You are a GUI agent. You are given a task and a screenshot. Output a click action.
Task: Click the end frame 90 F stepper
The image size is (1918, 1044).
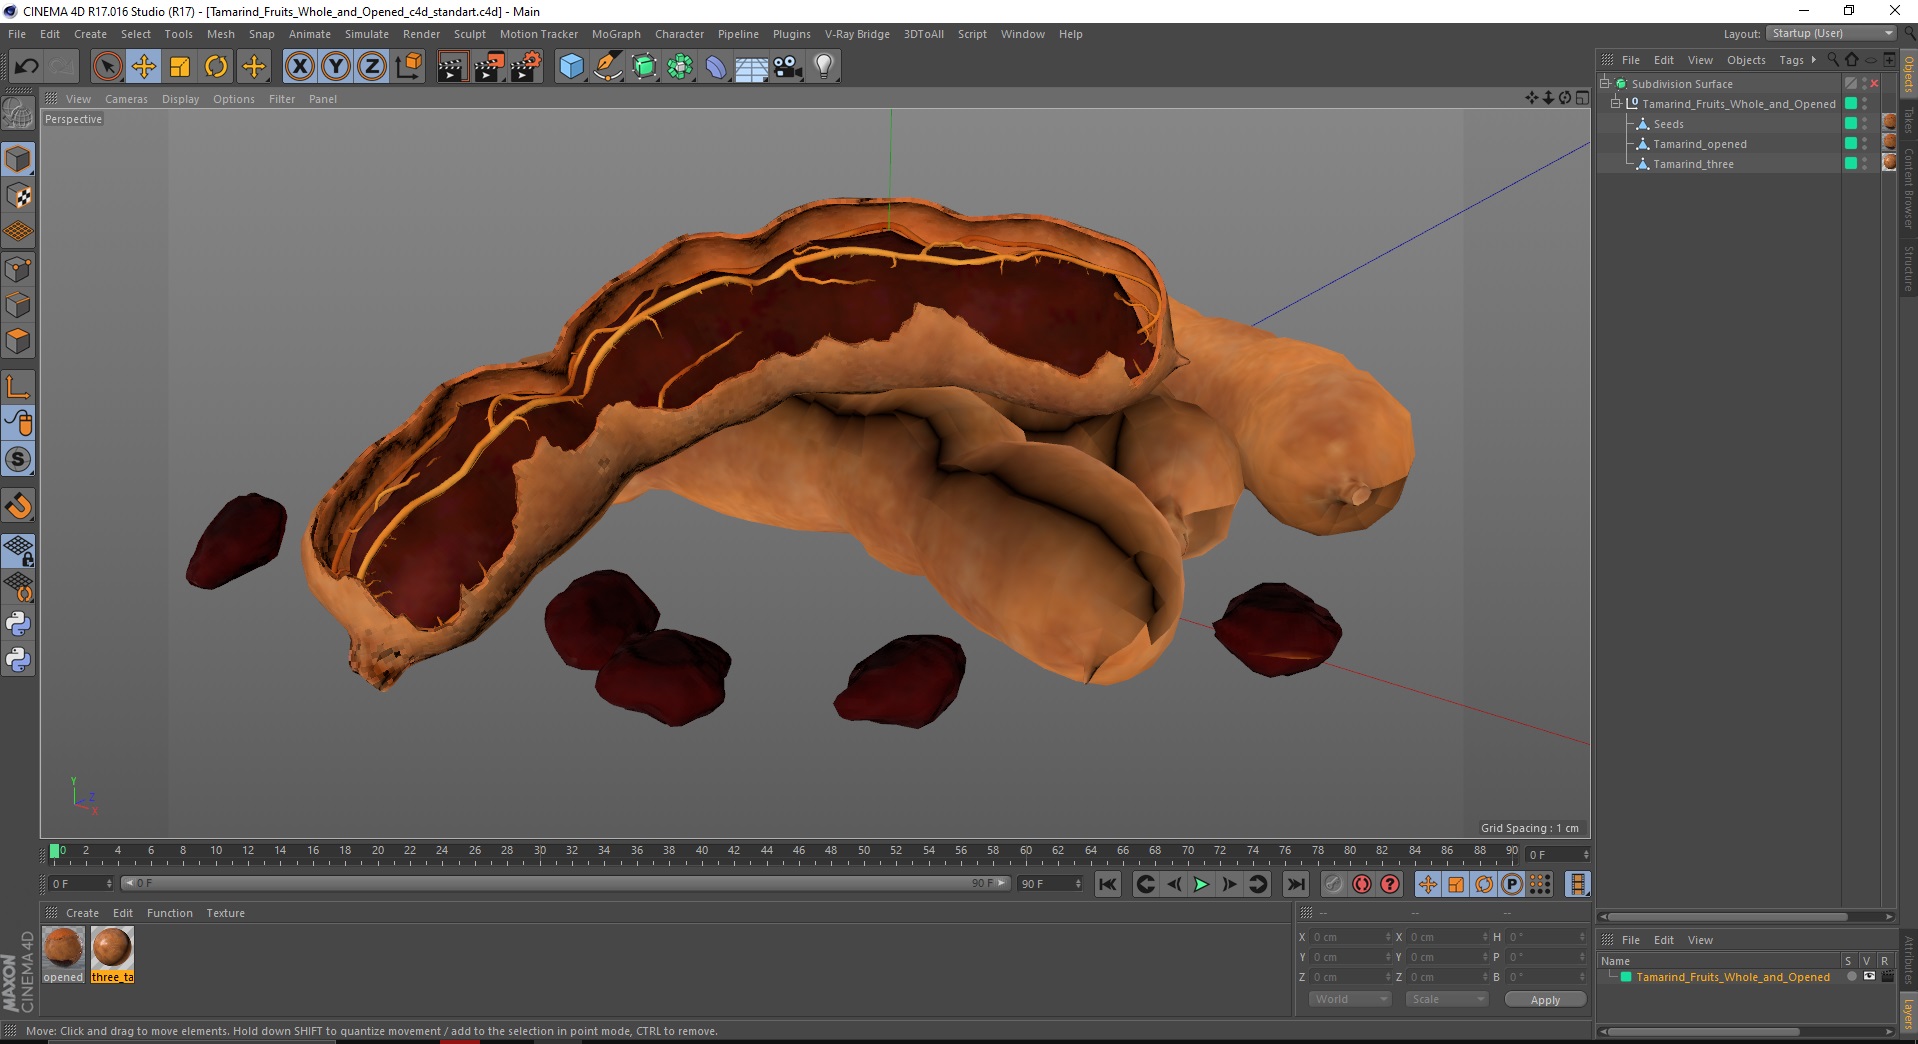[1078, 884]
